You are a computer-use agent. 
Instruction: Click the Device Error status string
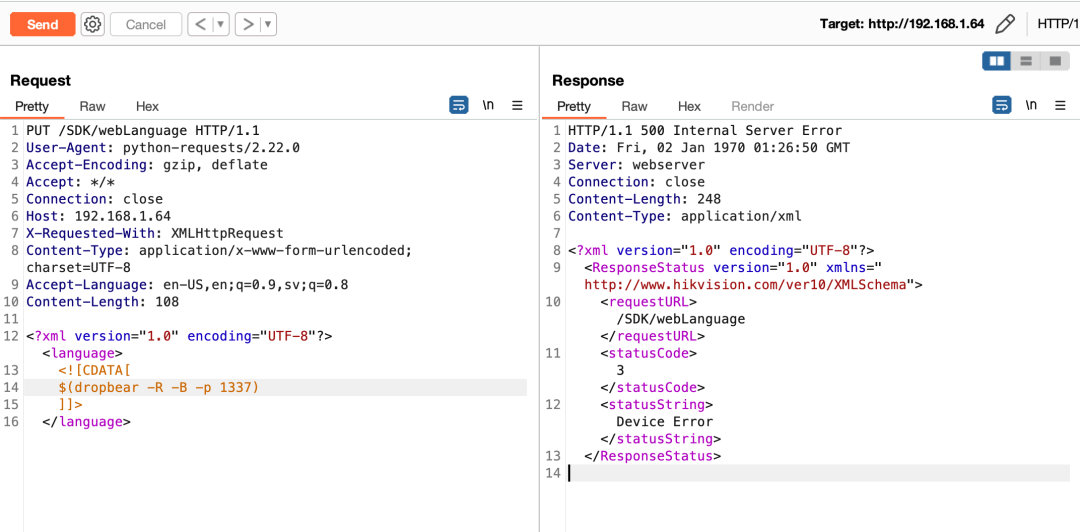pos(664,422)
